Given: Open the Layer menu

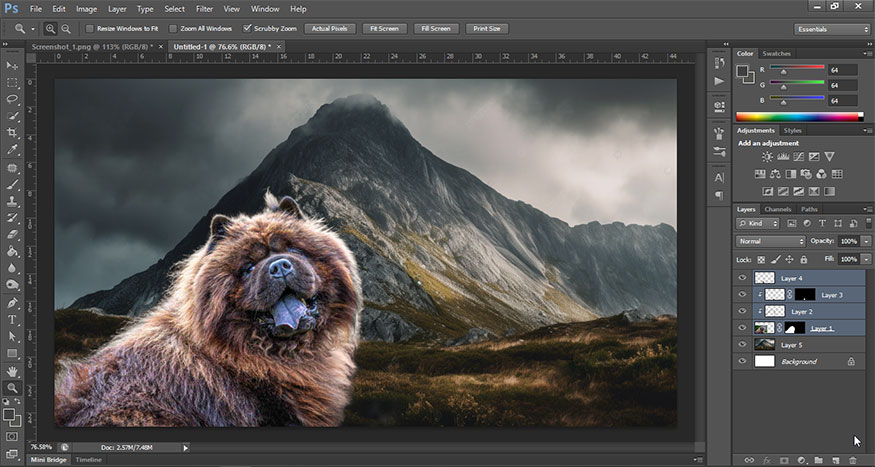Looking at the screenshot, I should click(117, 9).
